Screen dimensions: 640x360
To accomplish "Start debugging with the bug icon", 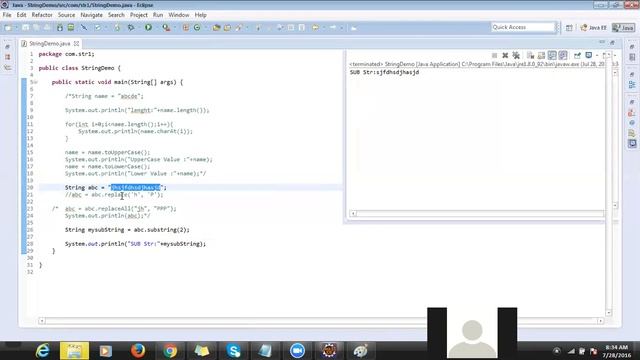I will coord(131,28).
